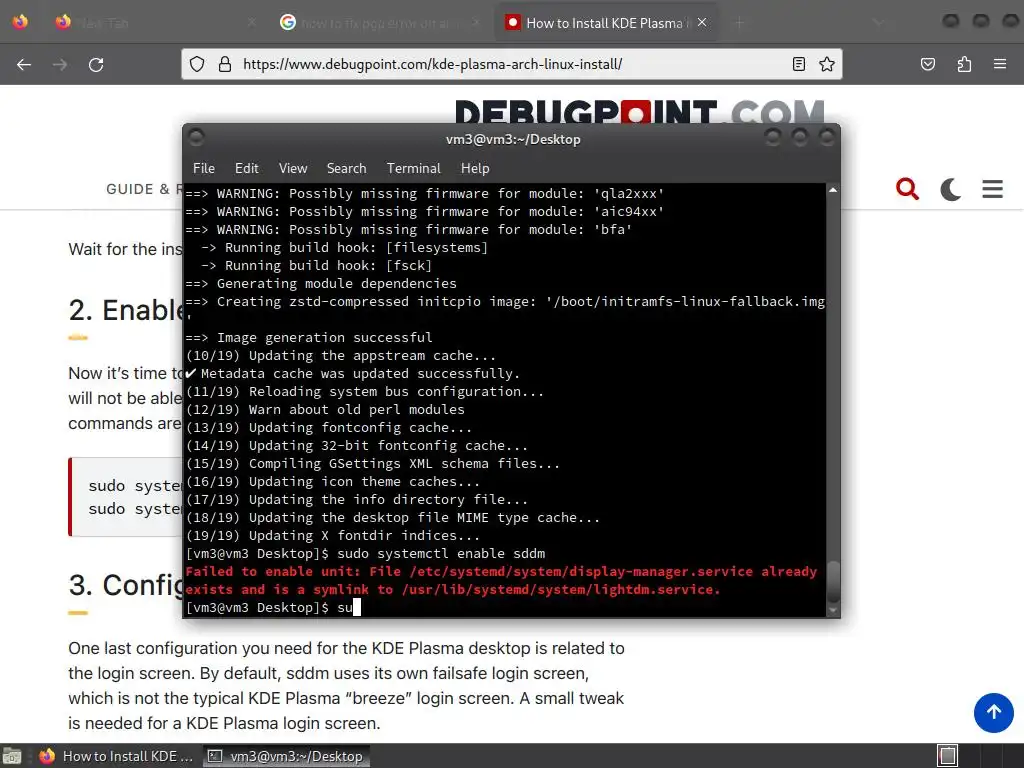This screenshot has width=1024, height=768.
Task: Open terminal Search menu
Action: pyautogui.click(x=346, y=168)
